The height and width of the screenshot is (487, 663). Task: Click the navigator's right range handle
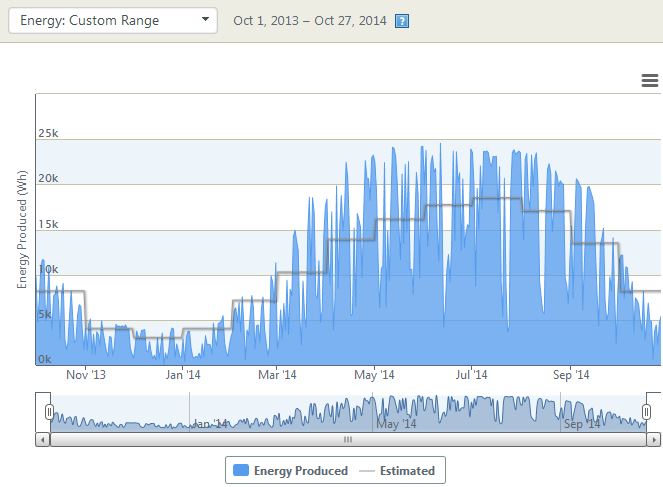[647, 412]
